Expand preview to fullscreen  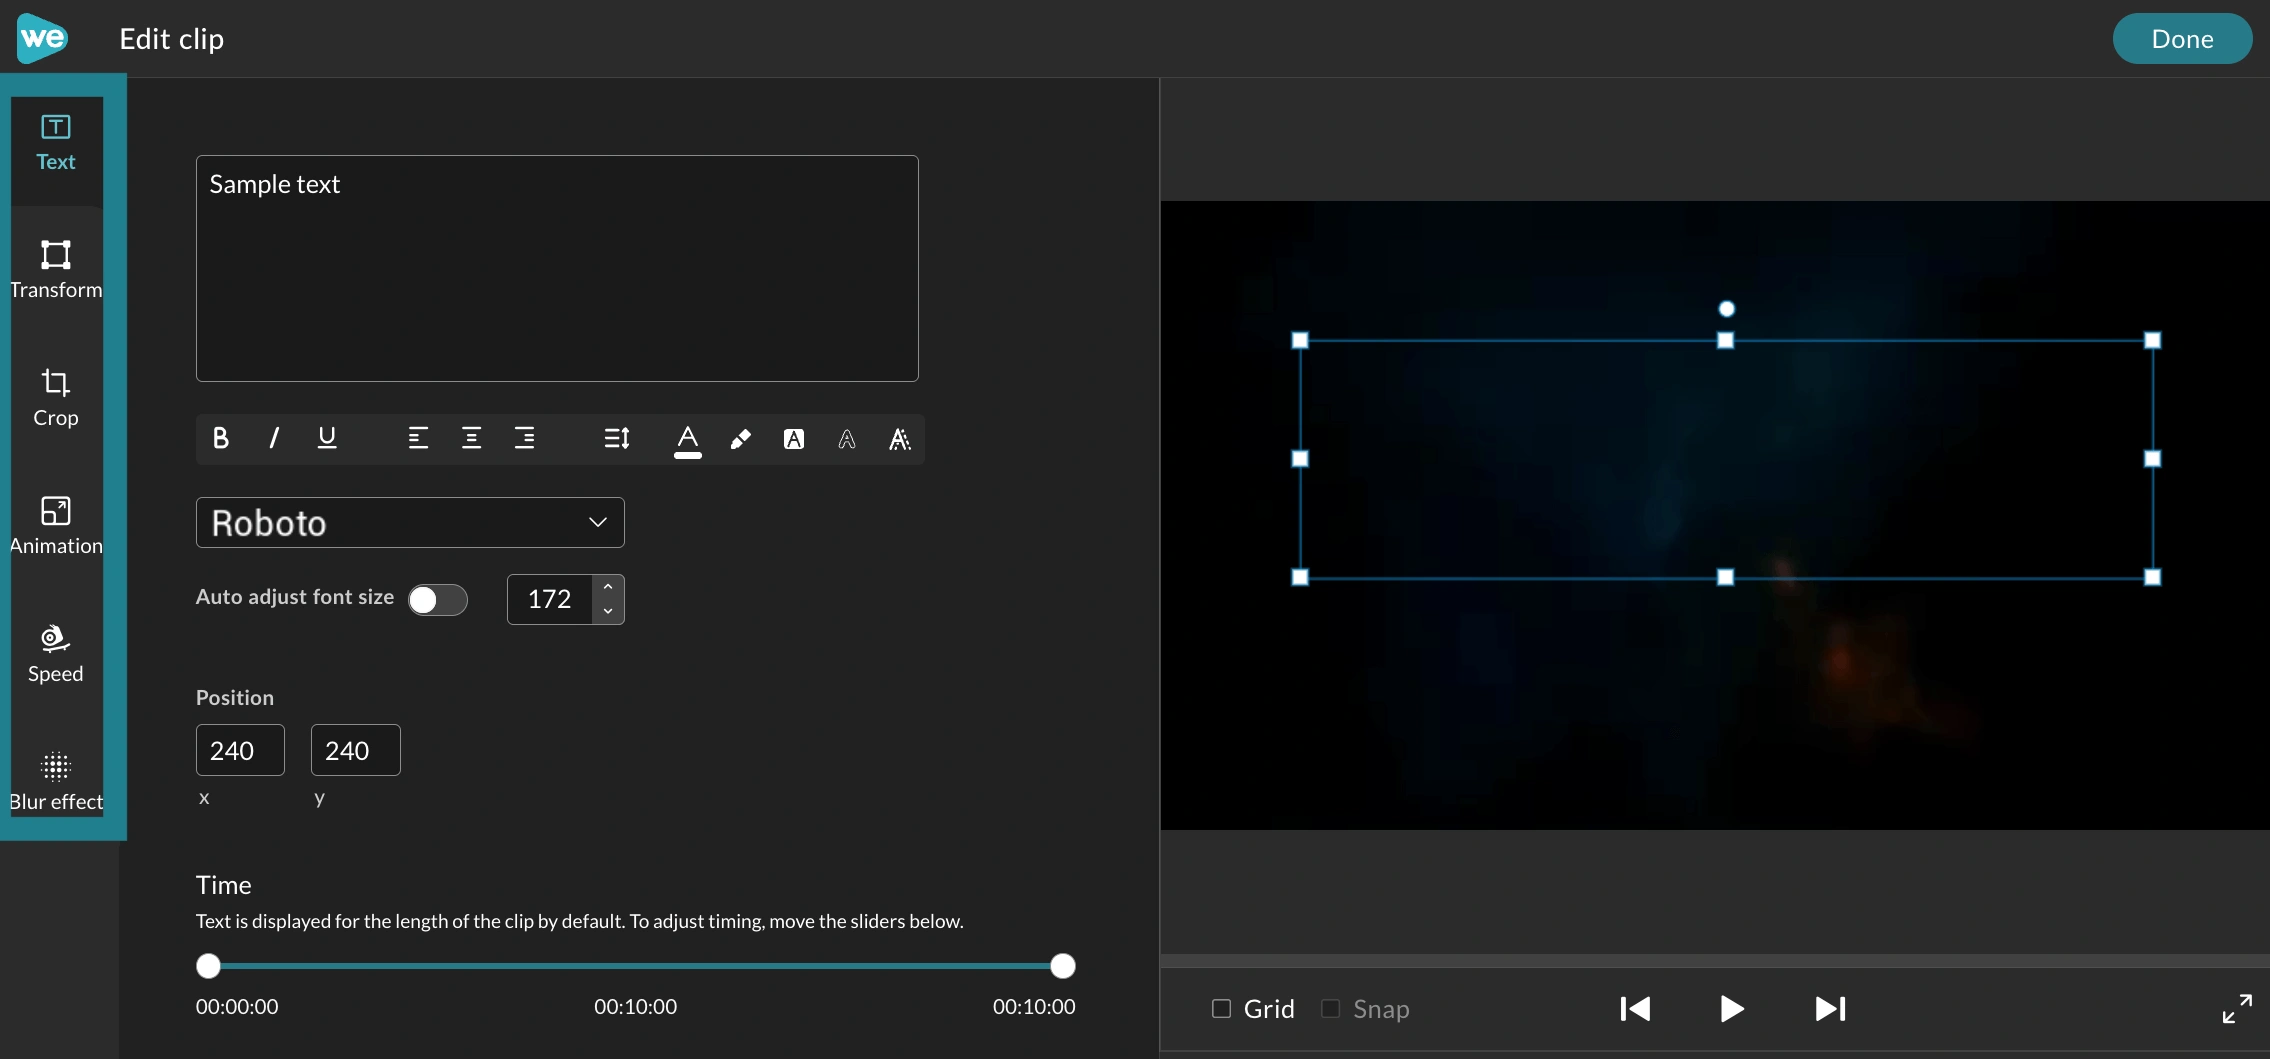tap(2237, 1008)
